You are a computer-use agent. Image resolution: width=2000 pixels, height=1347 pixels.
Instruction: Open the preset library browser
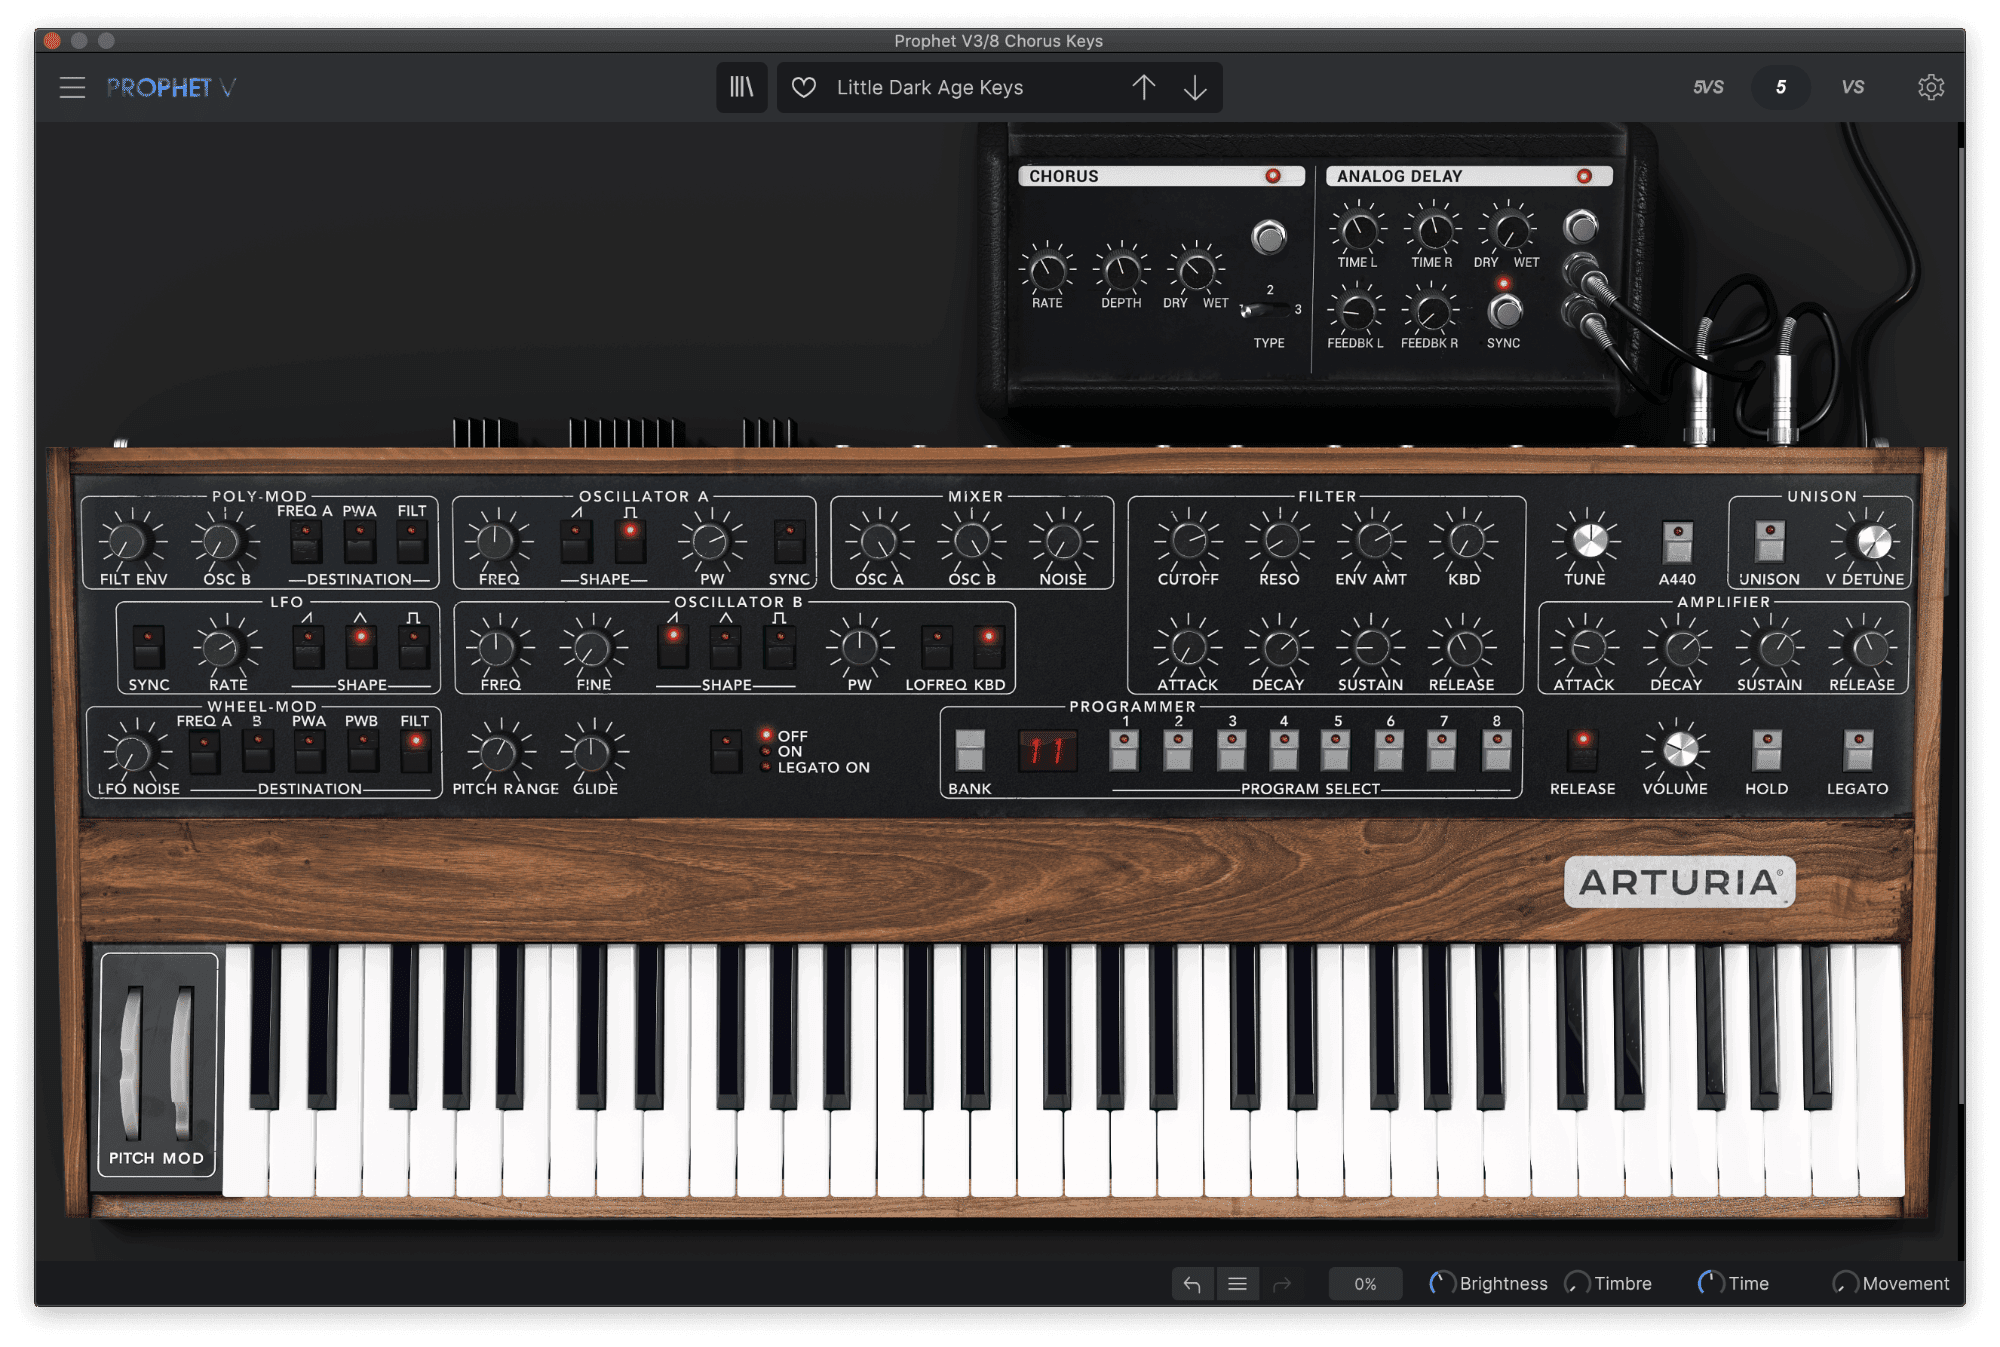[741, 88]
